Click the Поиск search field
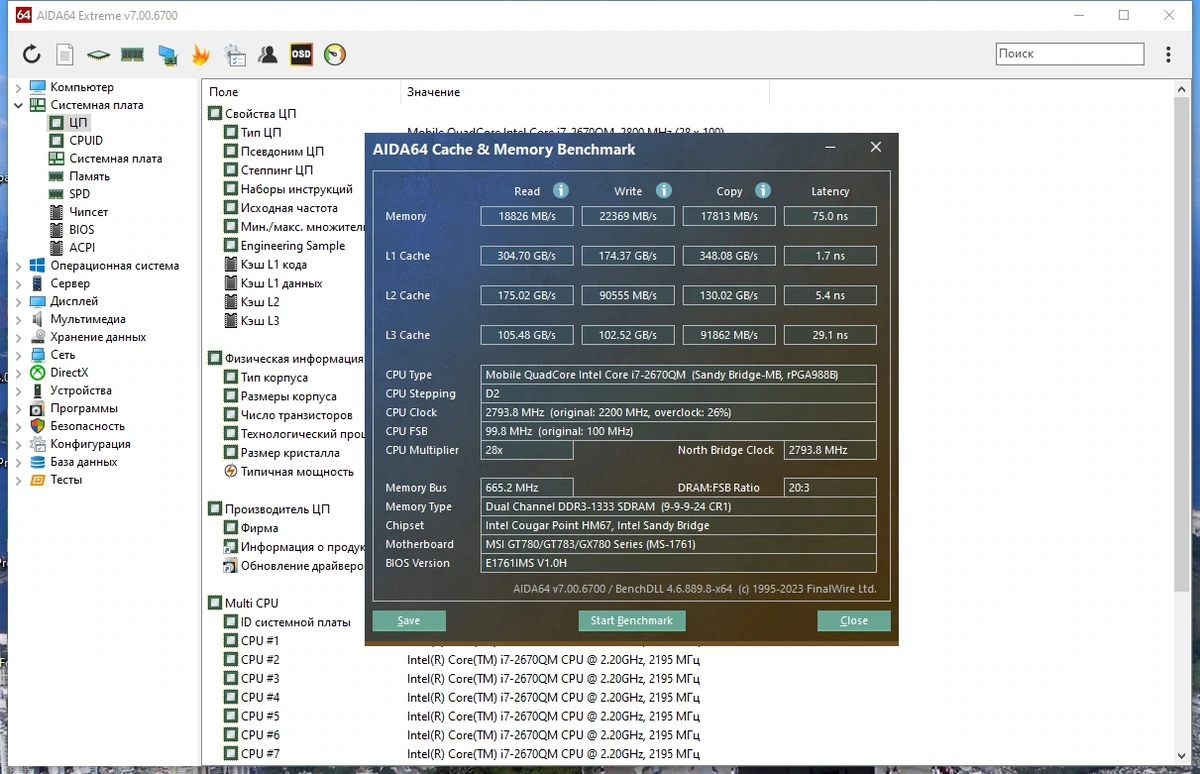 coord(1070,54)
